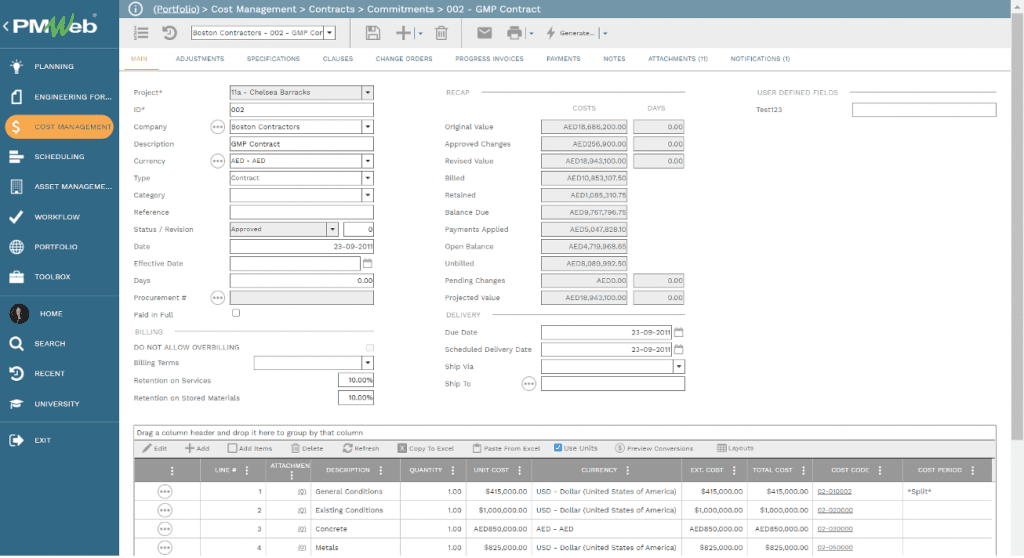Open the University section
The image size is (1024, 558).
tap(59, 404)
